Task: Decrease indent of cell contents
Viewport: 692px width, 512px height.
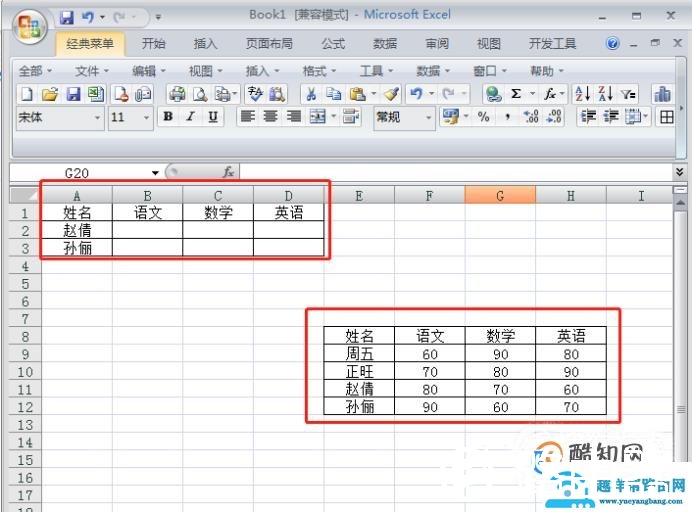Action: 588,117
